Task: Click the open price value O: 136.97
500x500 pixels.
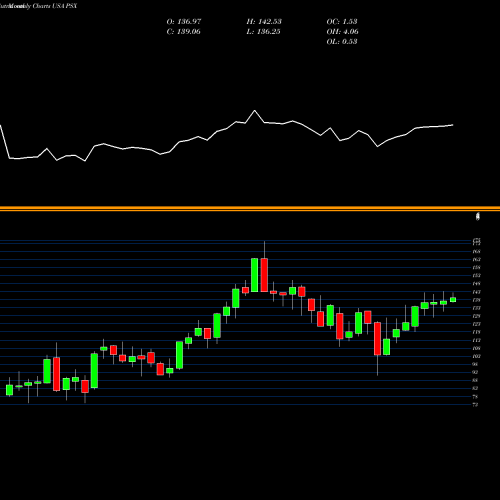Action: click(x=184, y=22)
